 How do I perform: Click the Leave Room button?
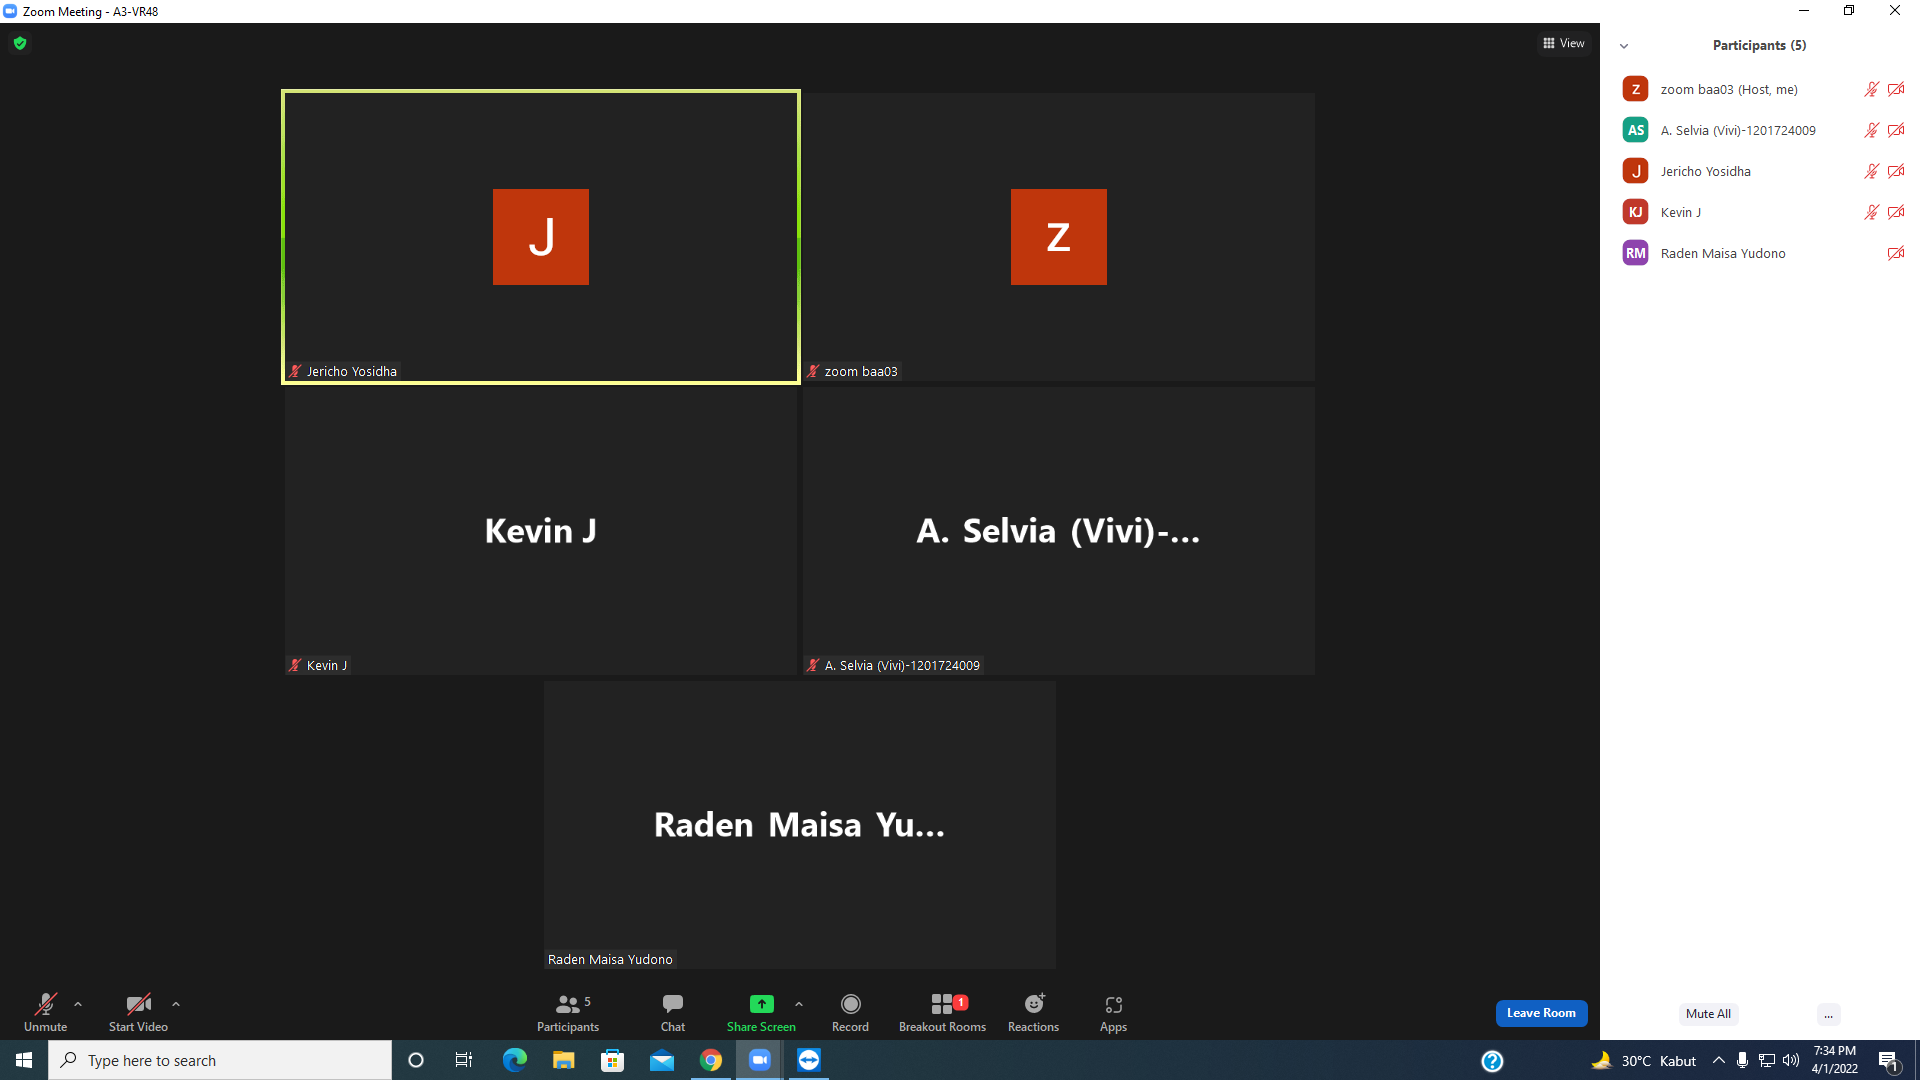1541,1013
